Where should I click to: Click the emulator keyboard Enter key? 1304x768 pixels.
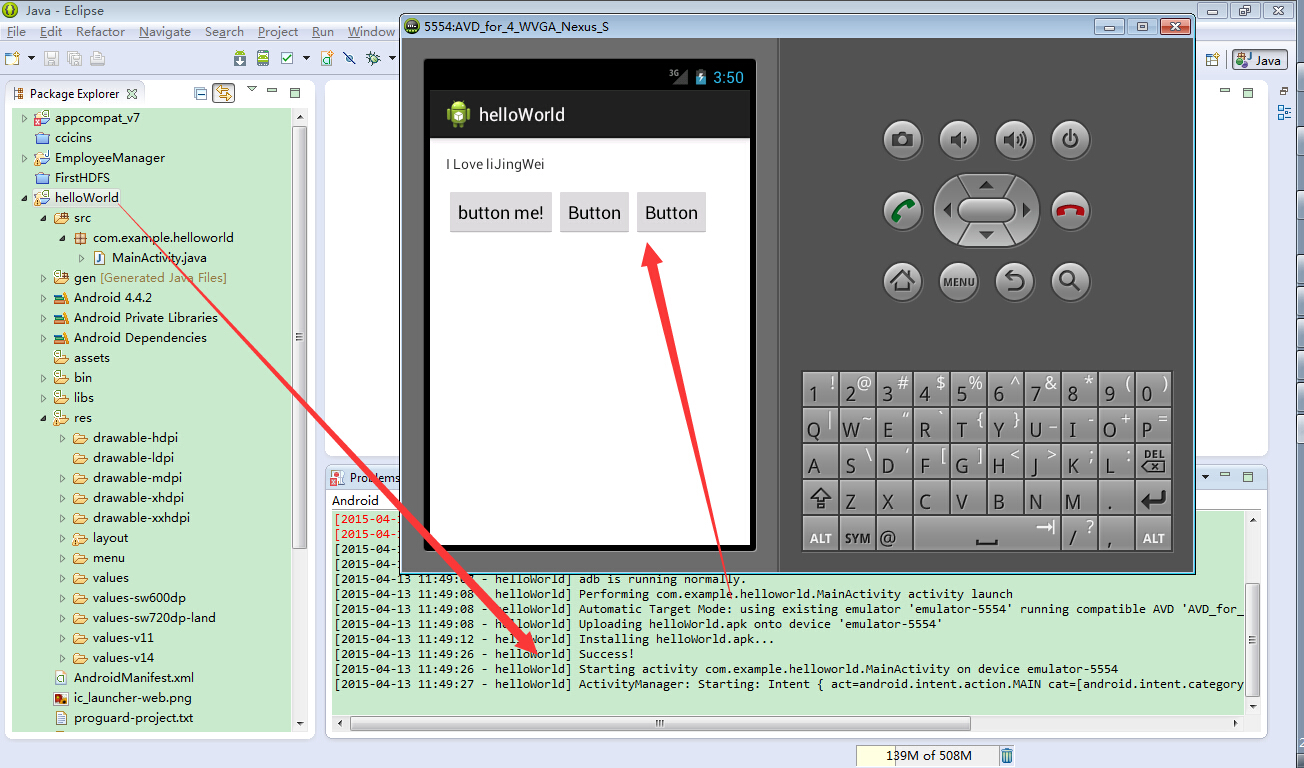pos(1153,498)
